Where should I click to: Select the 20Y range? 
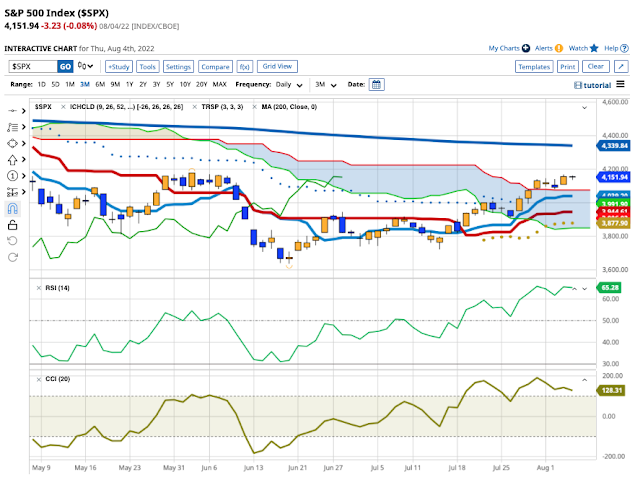(x=202, y=84)
